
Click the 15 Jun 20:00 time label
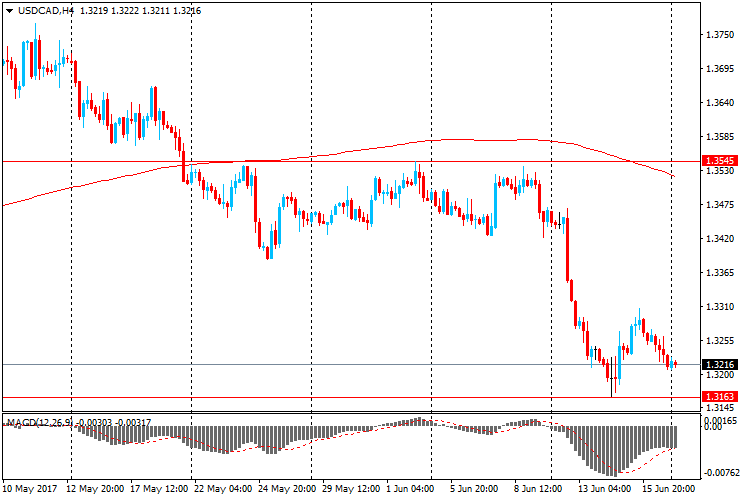669,489
